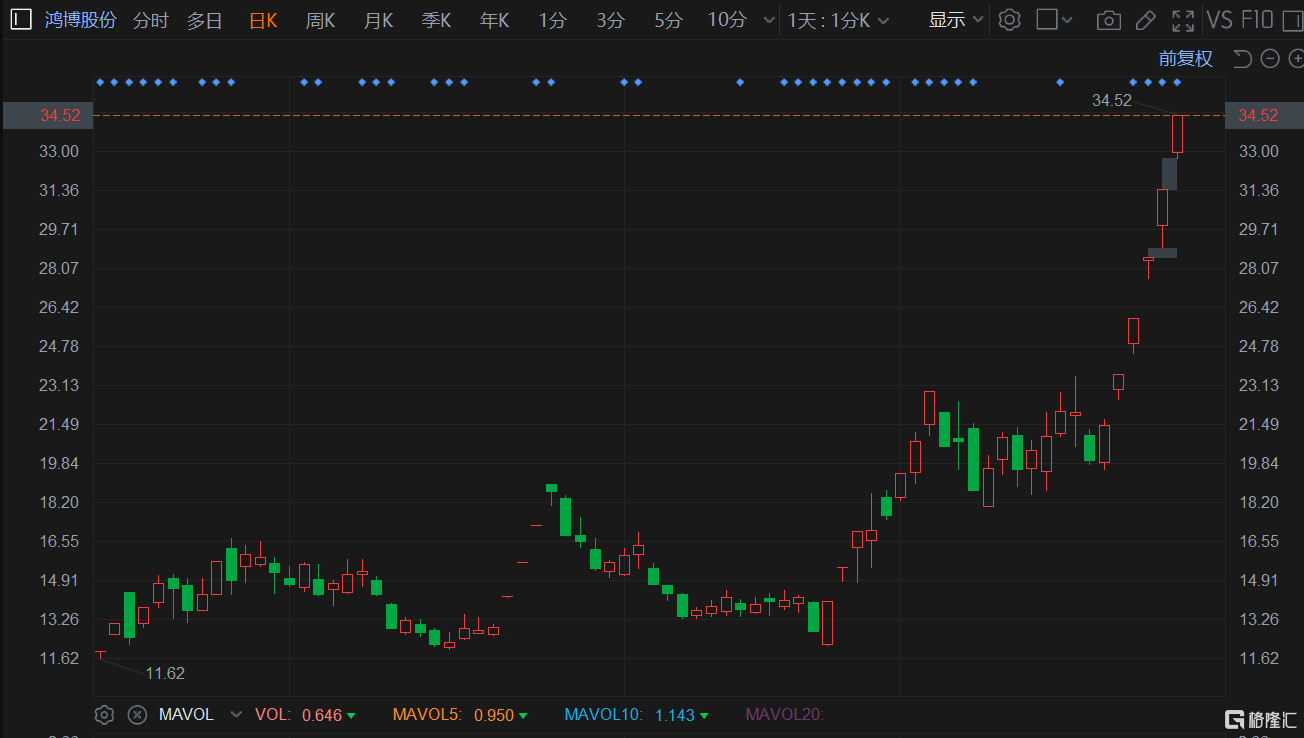This screenshot has width=1304, height=738.
Task: Take a chart screenshot with camera icon
Action: (x=1108, y=20)
